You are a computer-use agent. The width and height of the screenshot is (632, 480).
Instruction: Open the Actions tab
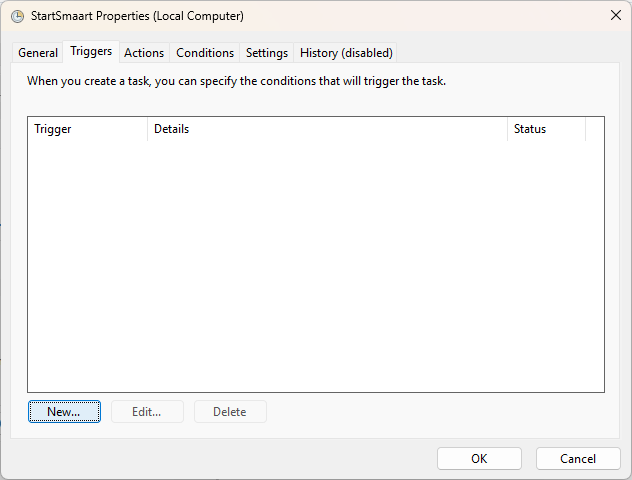coord(144,53)
